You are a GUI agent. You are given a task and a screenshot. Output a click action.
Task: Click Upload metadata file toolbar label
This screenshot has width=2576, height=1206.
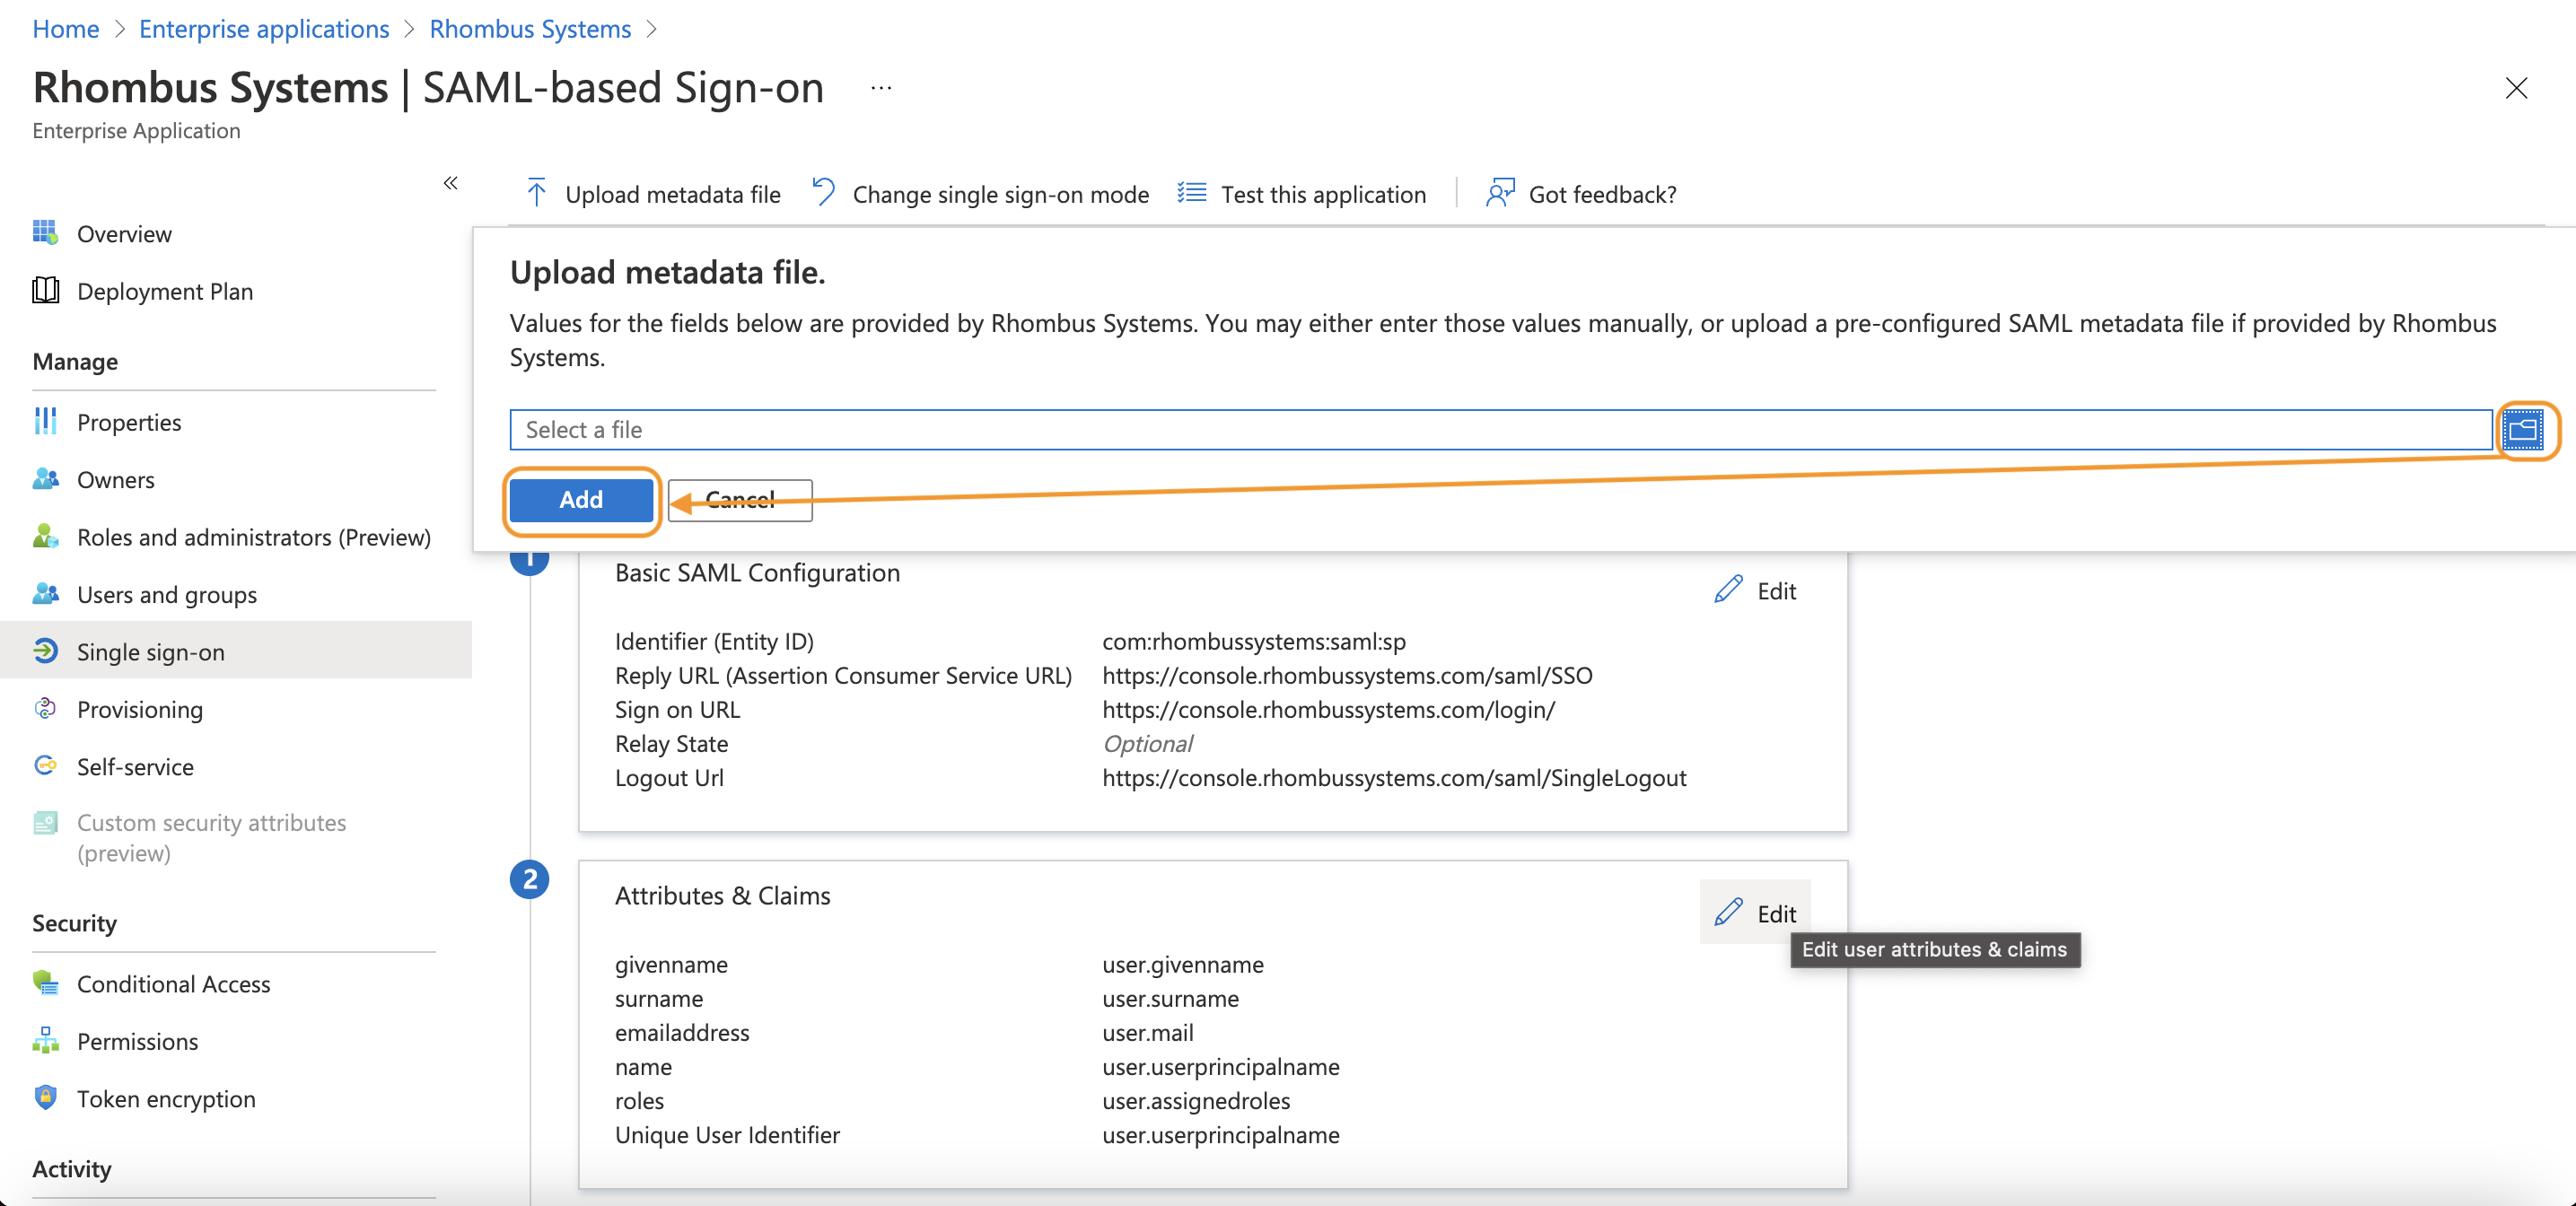672,194
